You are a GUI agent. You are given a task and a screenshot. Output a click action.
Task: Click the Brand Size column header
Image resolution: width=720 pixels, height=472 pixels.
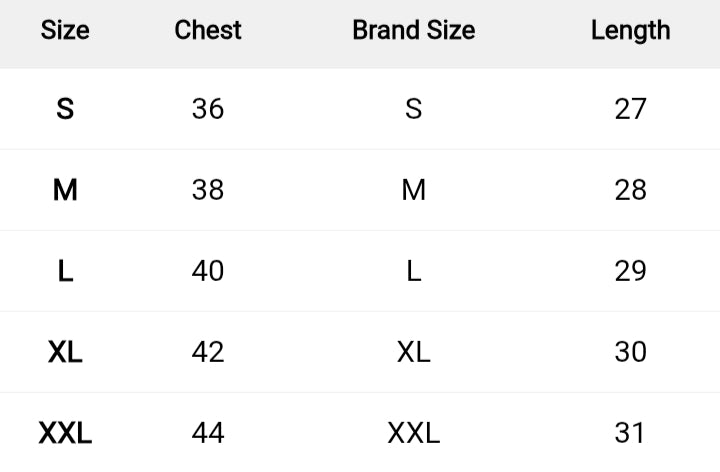(x=414, y=30)
